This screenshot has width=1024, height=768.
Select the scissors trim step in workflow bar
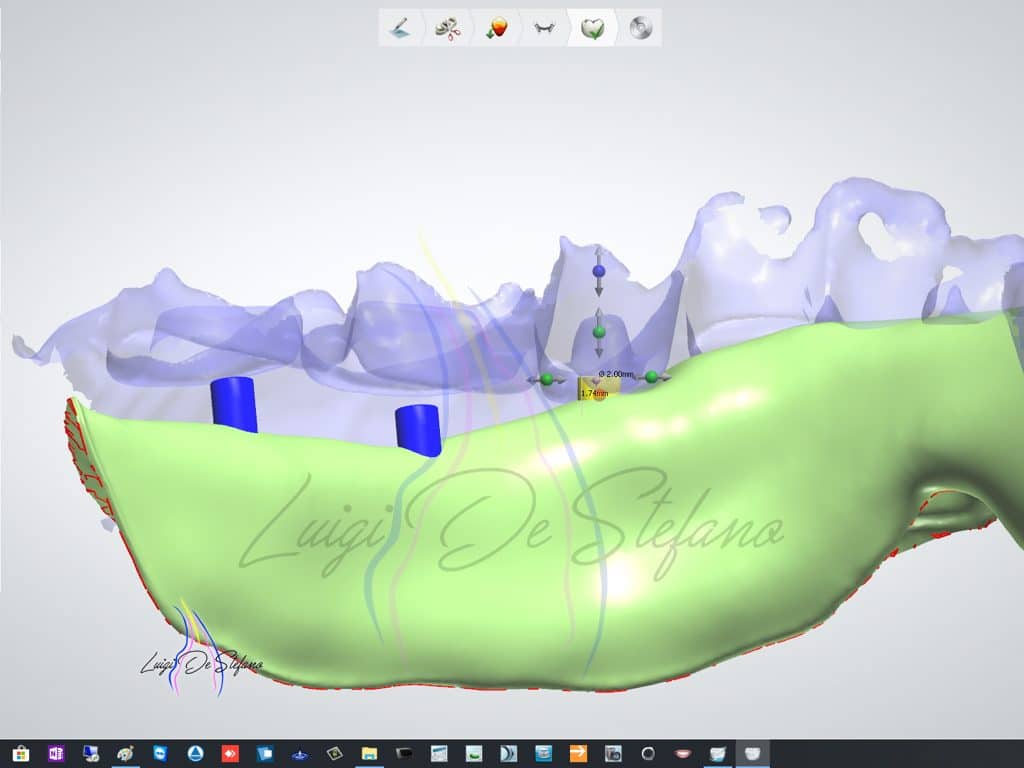pyautogui.click(x=446, y=28)
